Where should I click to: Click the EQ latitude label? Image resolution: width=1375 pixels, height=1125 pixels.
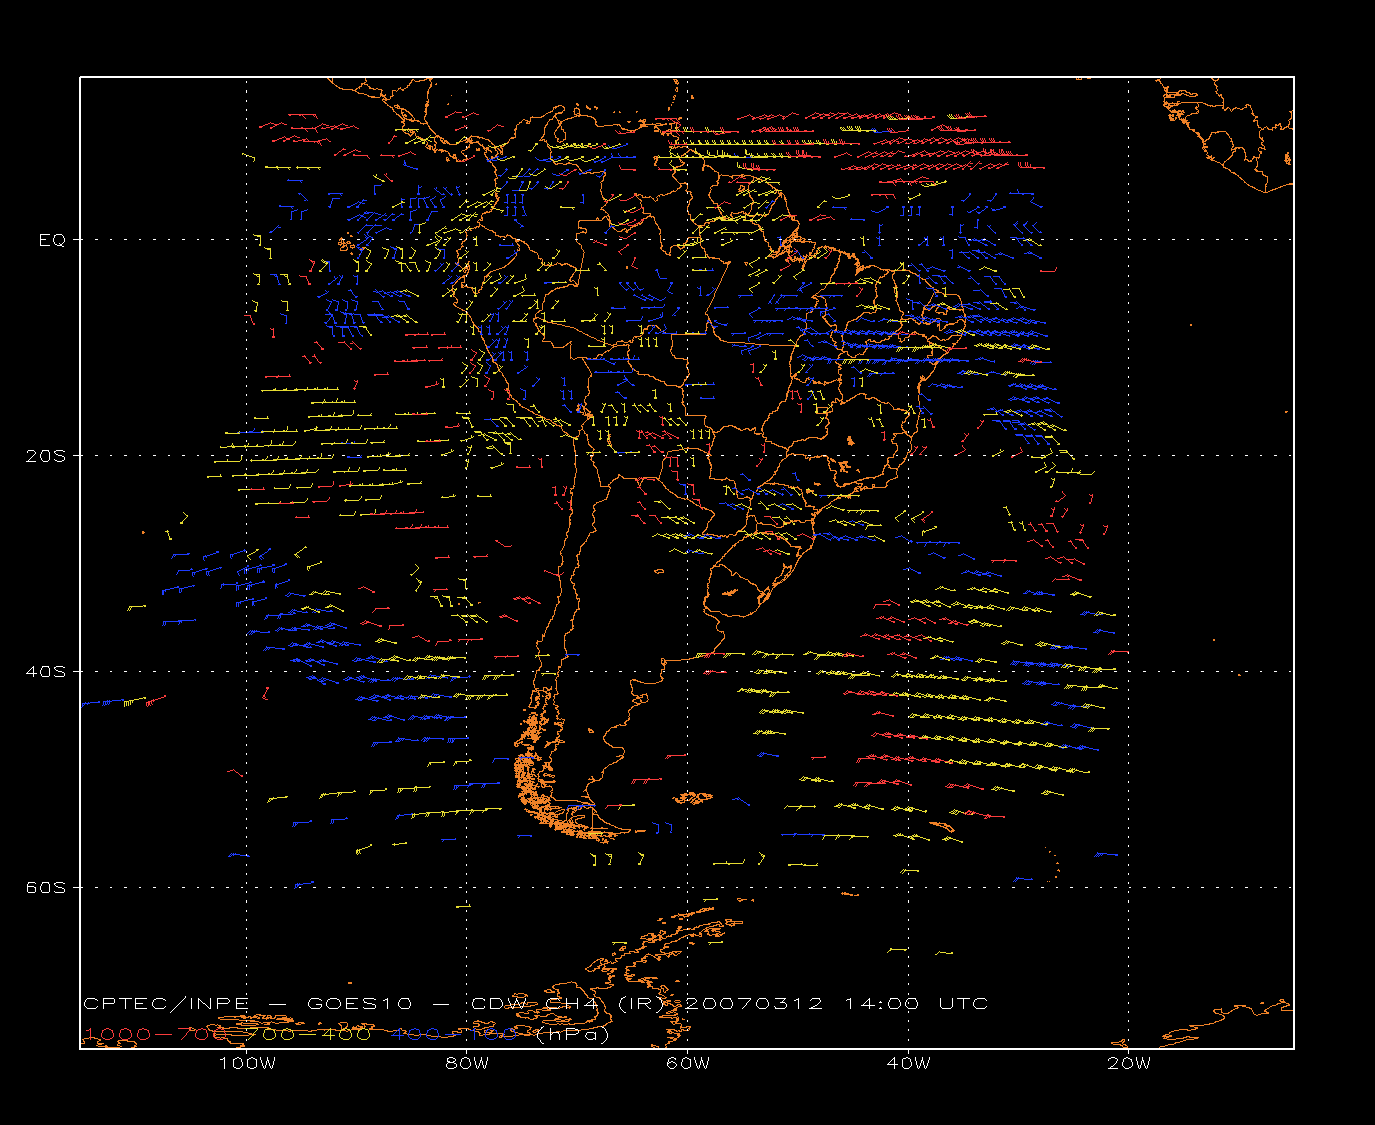pos(52,240)
